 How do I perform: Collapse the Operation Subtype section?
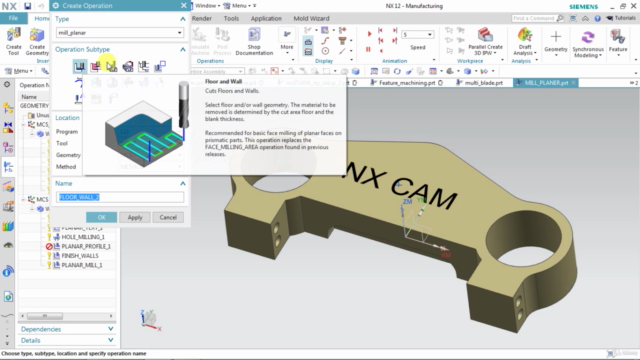[182, 49]
